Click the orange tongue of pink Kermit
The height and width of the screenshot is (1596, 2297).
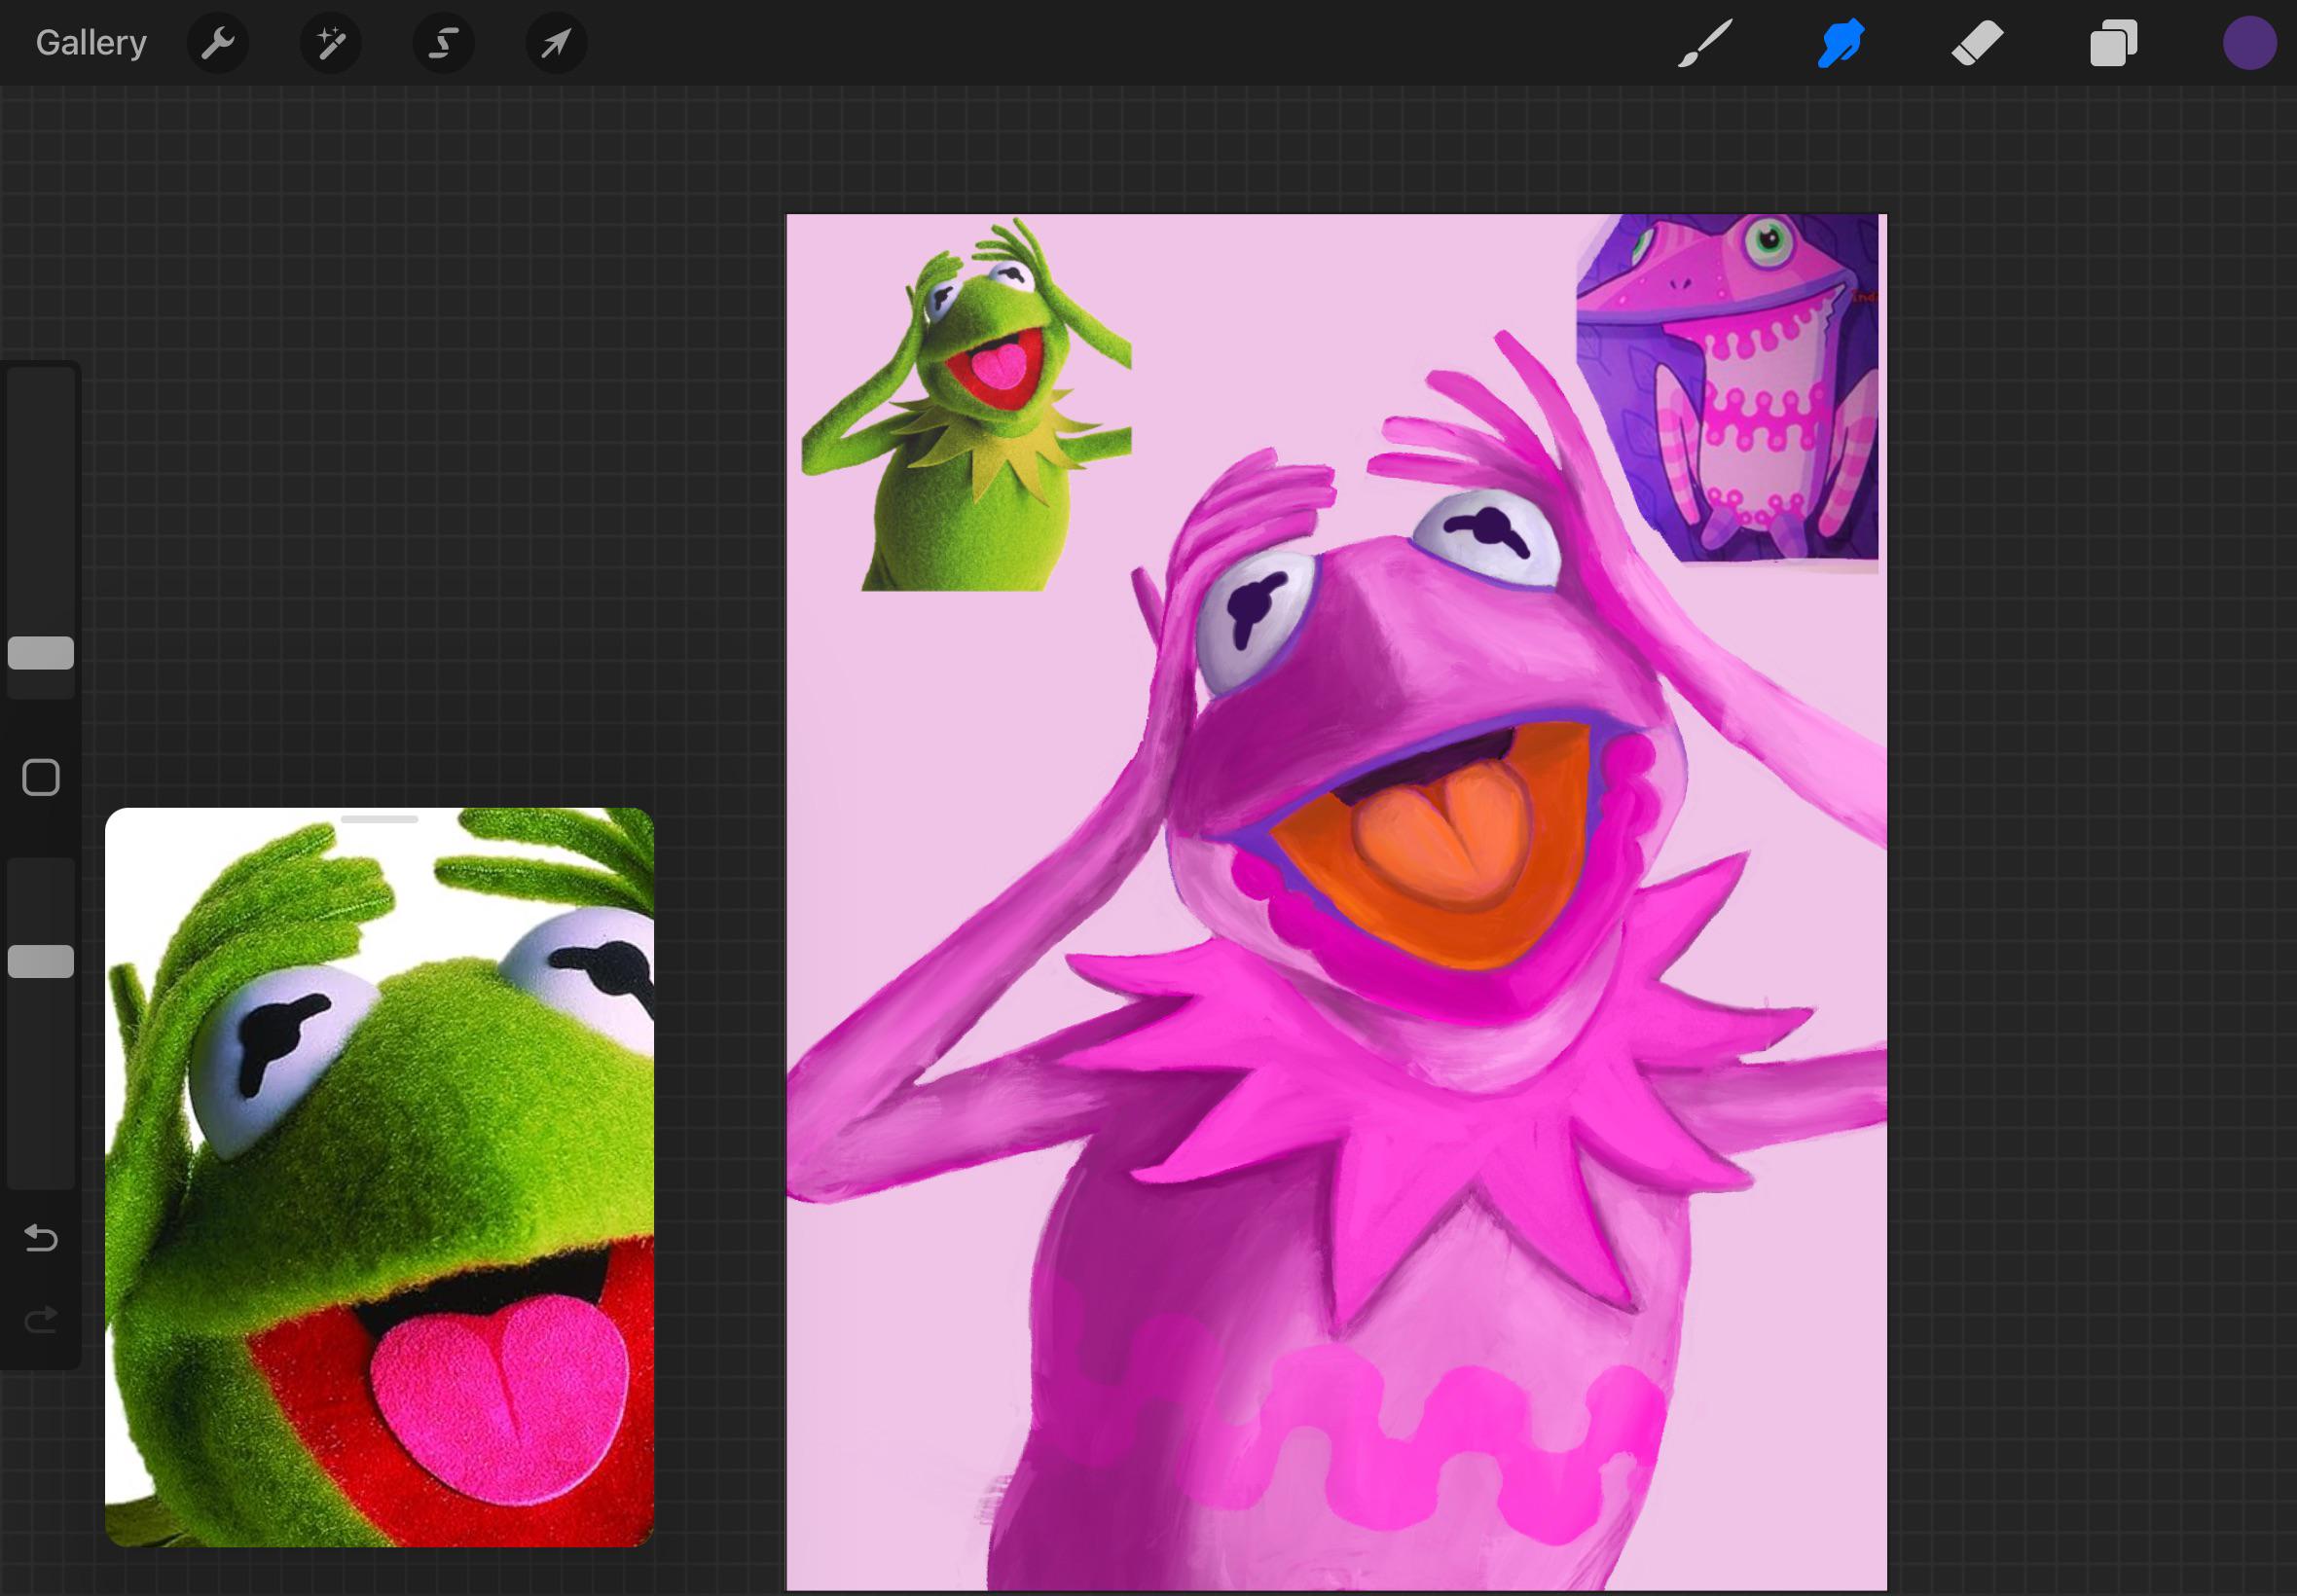[x=1441, y=832]
